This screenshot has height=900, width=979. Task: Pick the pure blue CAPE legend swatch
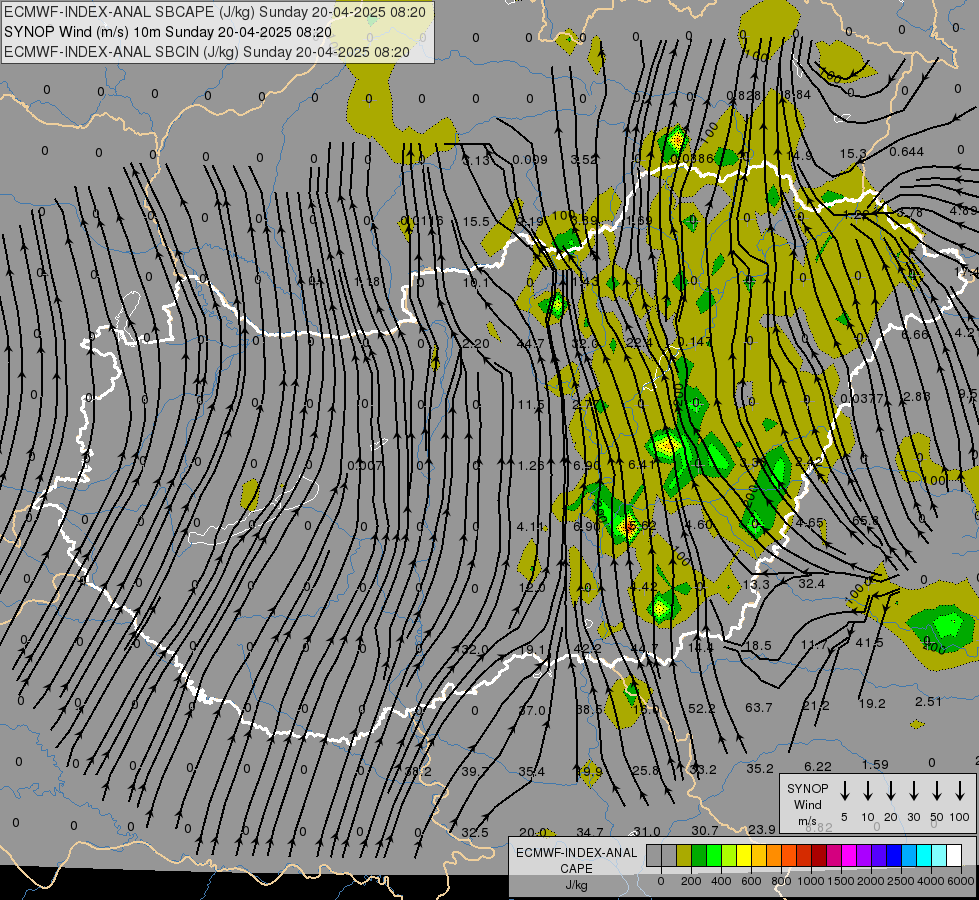click(x=893, y=855)
